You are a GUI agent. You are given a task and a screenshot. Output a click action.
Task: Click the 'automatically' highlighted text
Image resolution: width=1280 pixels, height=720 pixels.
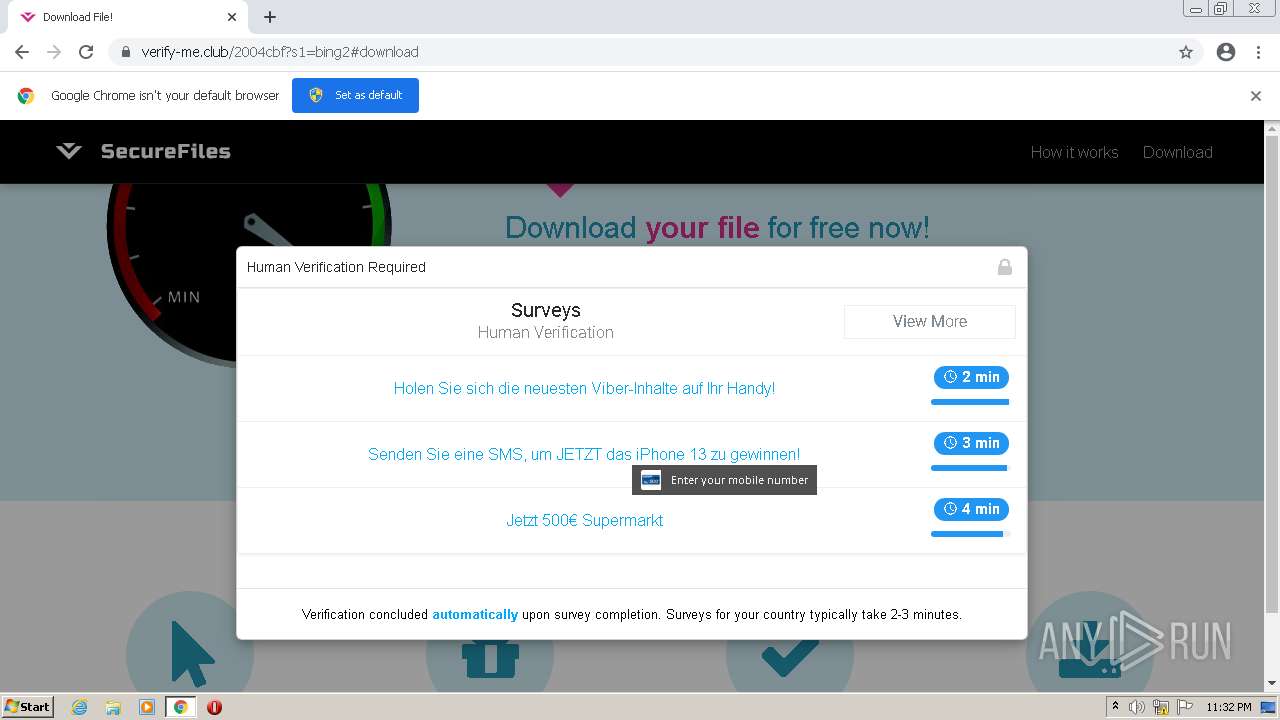tap(475, 614)
